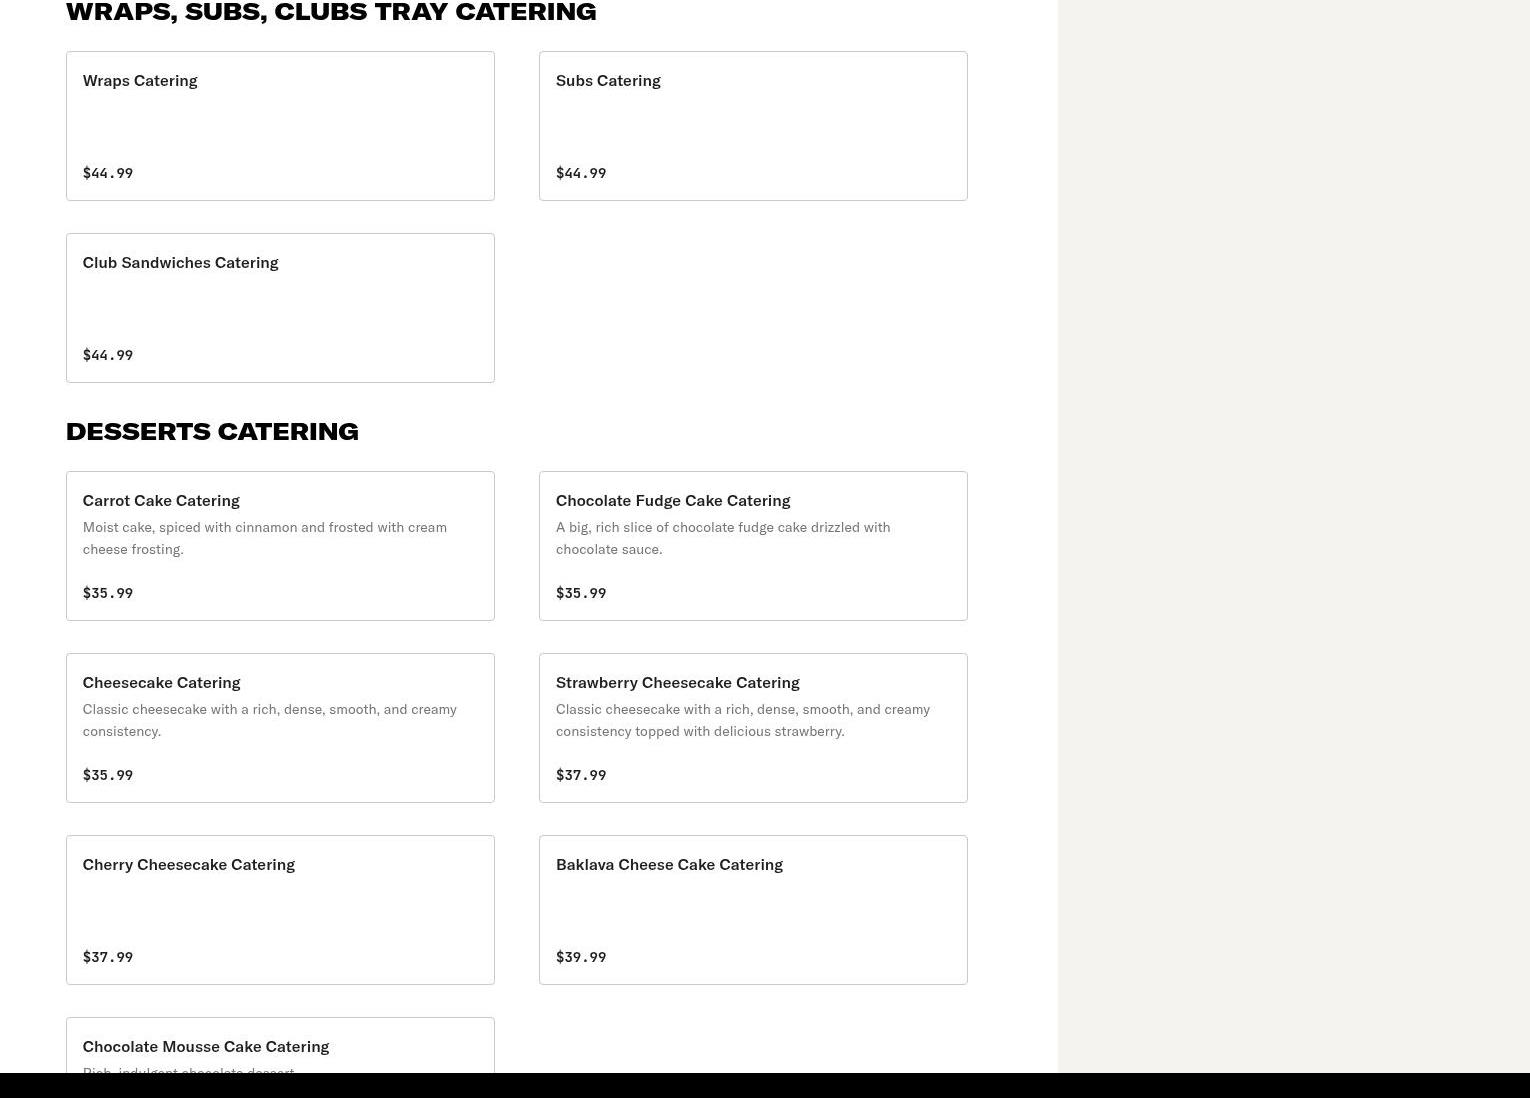The width and height of the screenshot is (1530, 1098).
Task: Click the $37.99 price of Cherry Cheesecake Catering
Action: (108, 957)
